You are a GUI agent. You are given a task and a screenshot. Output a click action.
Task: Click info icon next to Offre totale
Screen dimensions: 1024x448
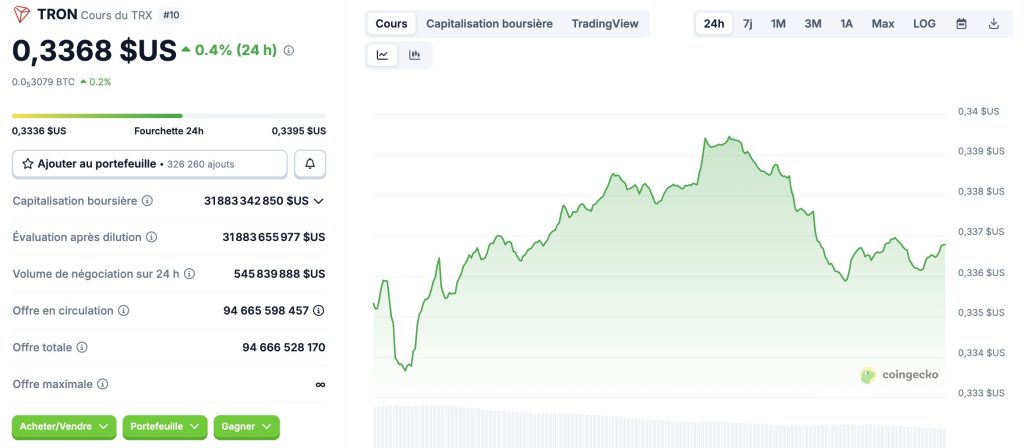(82, 347)
